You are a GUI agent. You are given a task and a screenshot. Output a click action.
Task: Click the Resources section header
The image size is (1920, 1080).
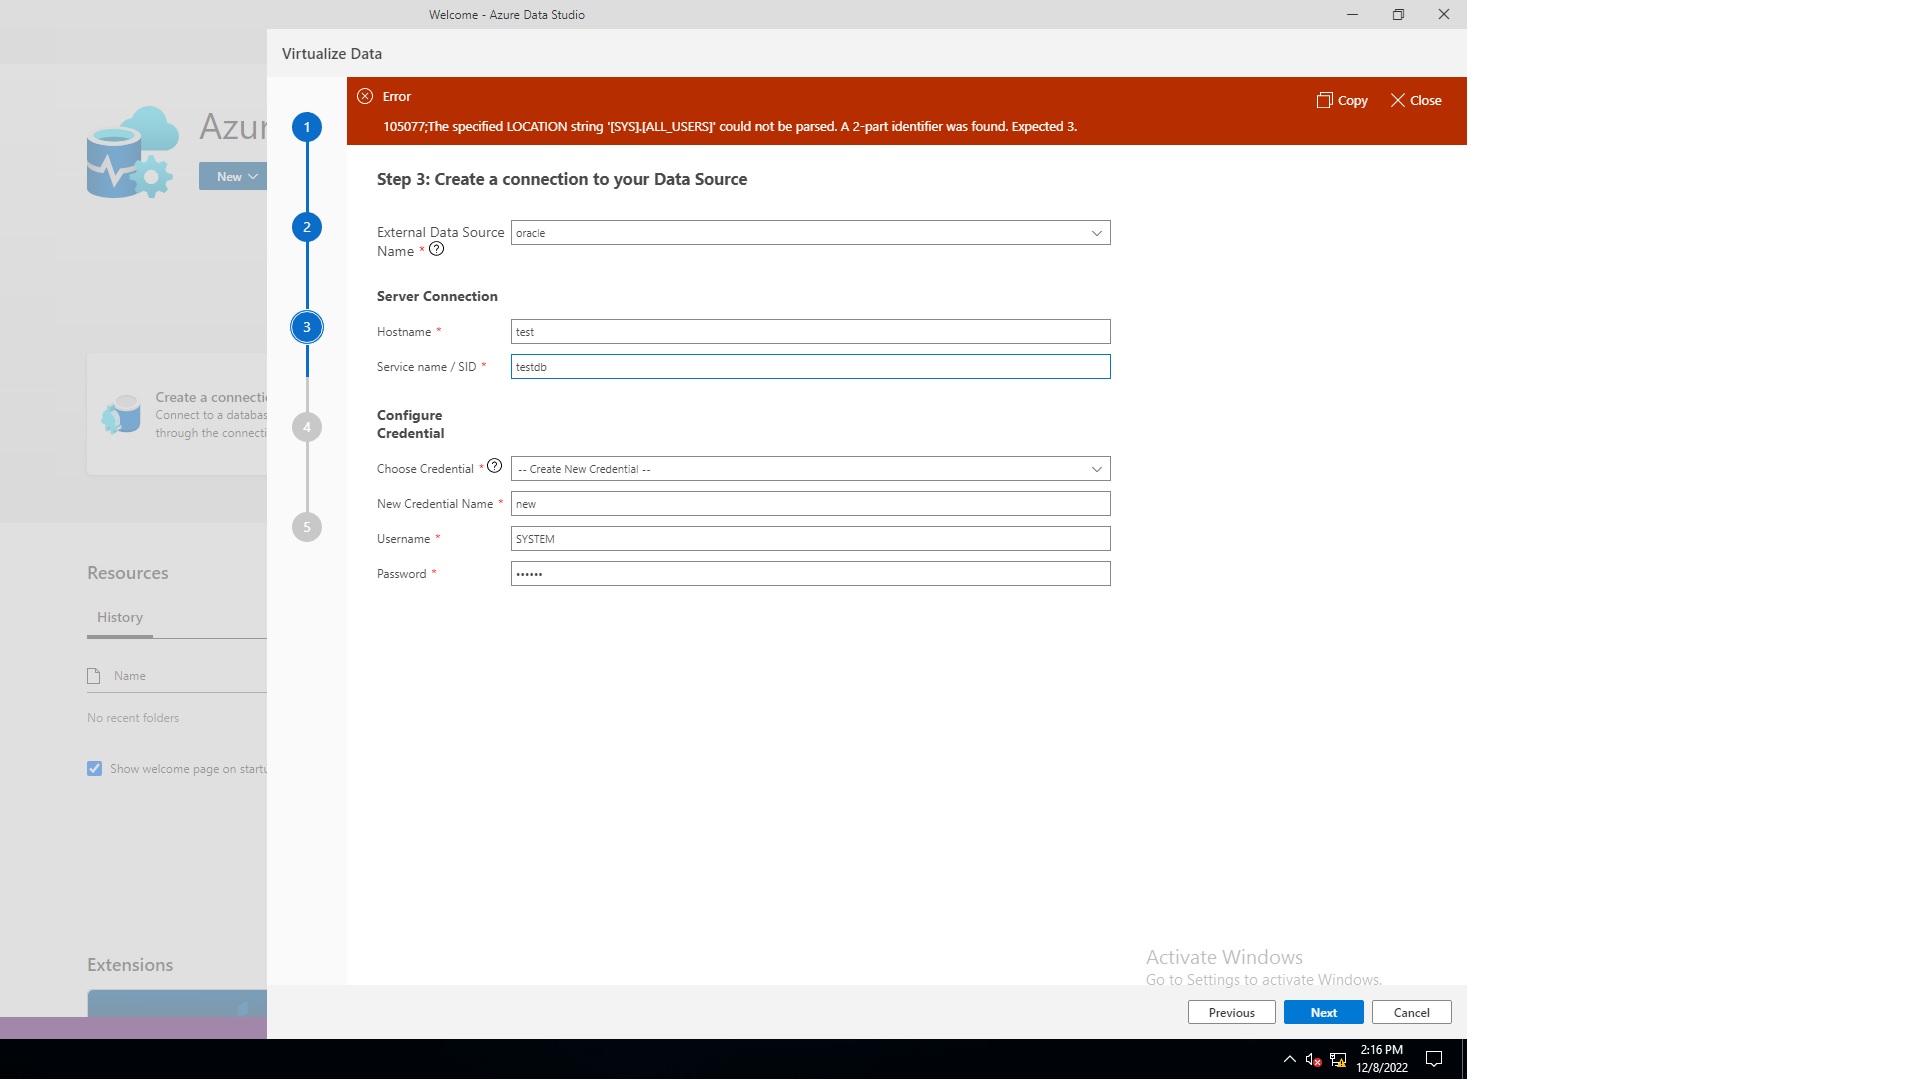click(x=127, y=570)
